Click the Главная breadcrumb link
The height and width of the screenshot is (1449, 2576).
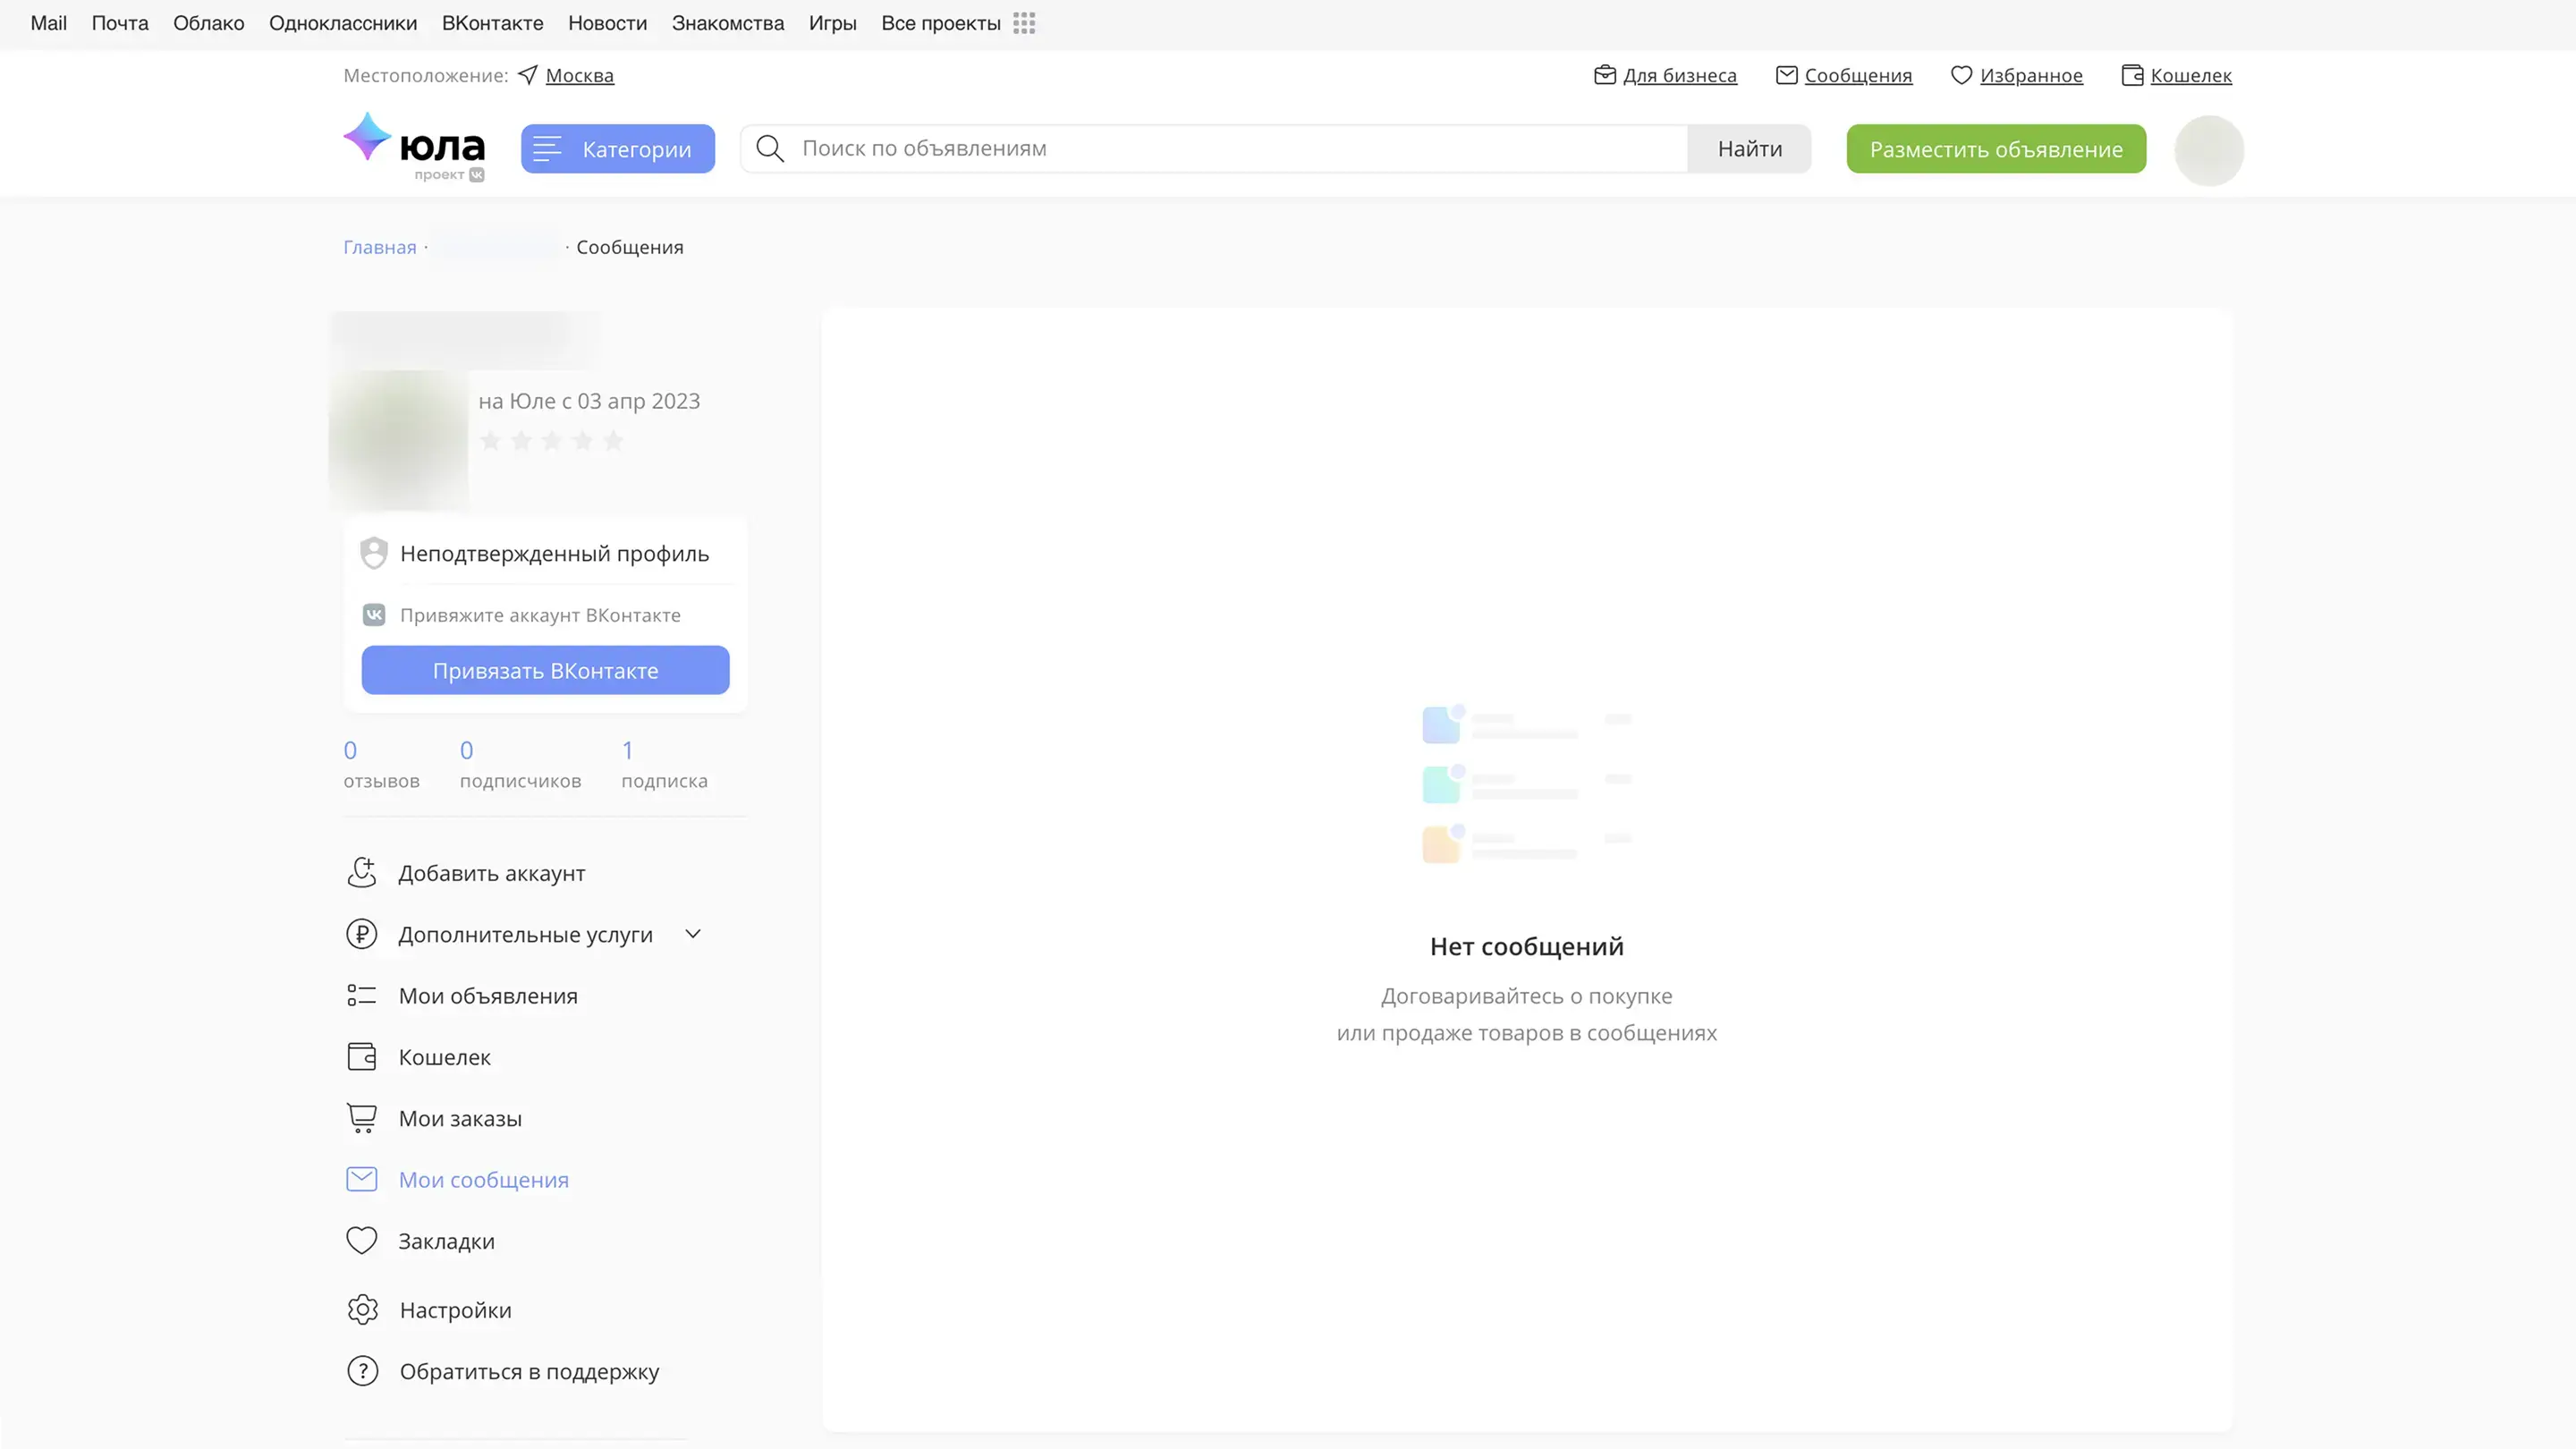[379, 247]
